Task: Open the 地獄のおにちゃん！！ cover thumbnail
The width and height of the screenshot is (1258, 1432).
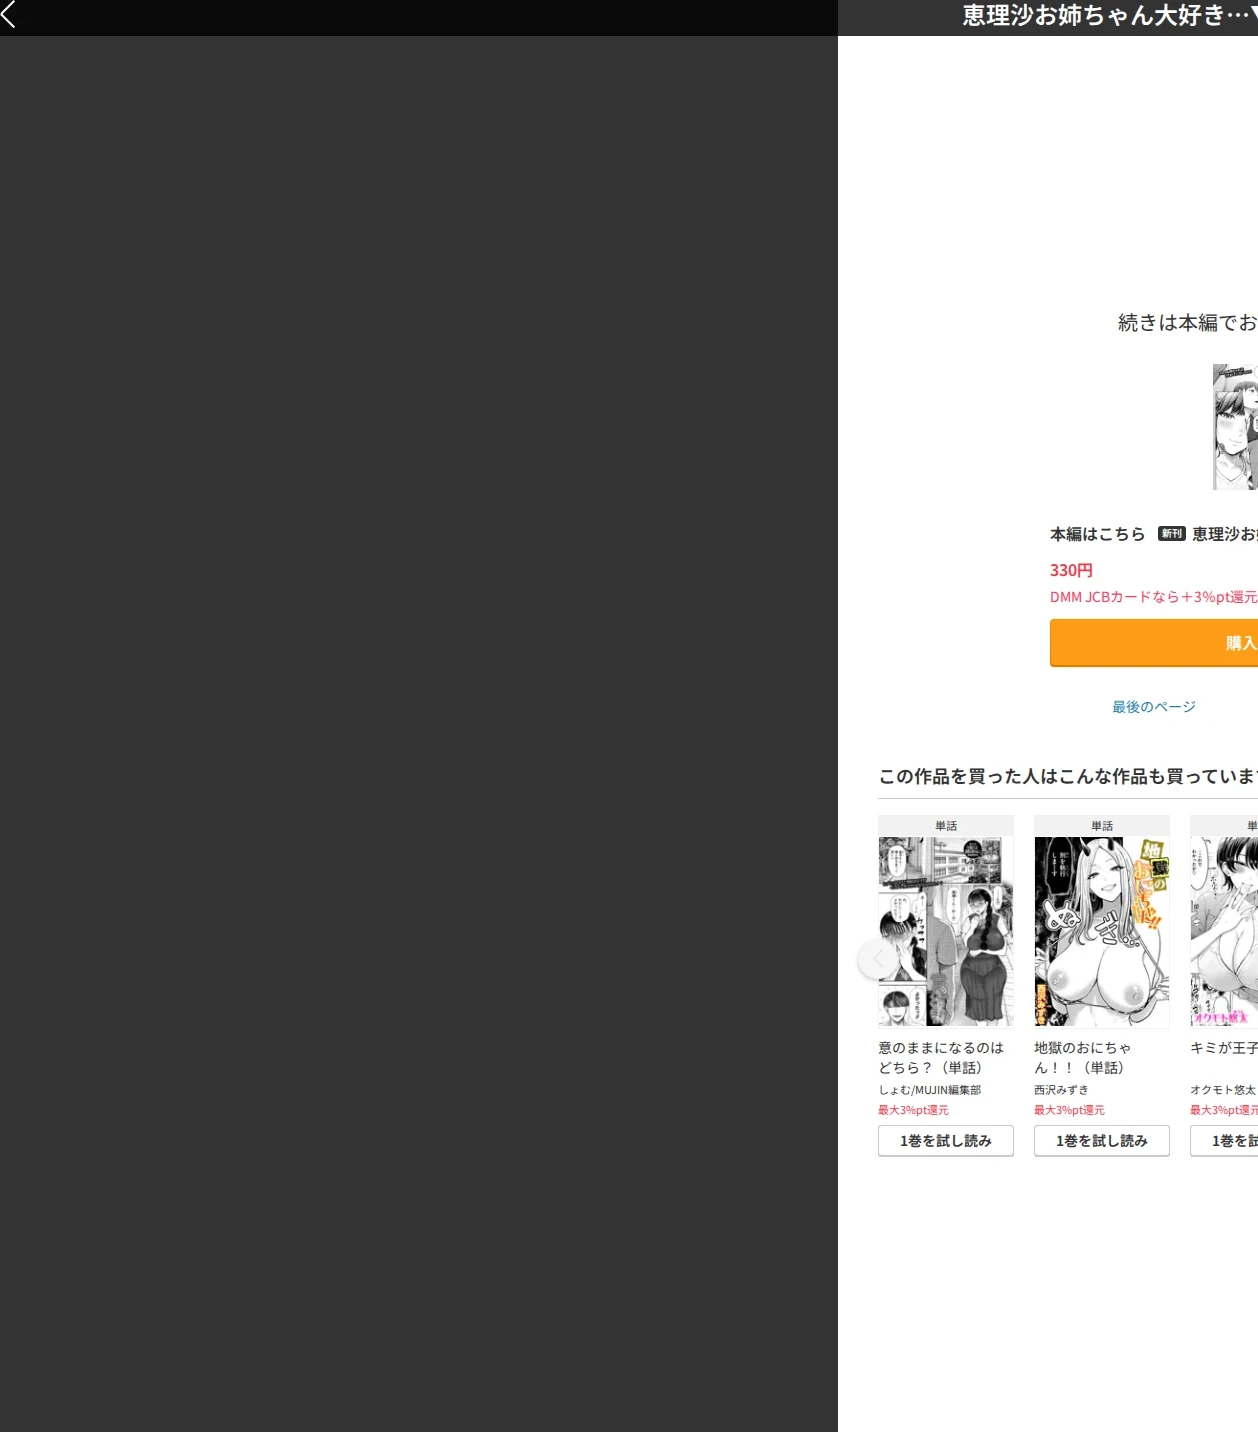Action: 1102,932
